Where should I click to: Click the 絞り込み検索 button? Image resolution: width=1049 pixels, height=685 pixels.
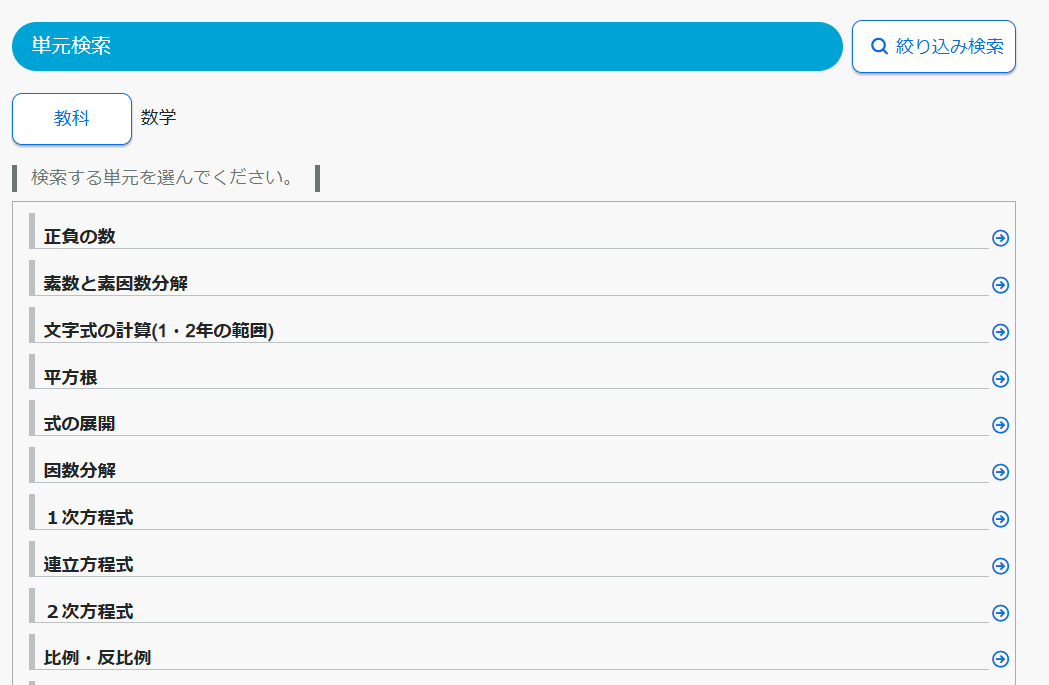(x=933, y=47)
